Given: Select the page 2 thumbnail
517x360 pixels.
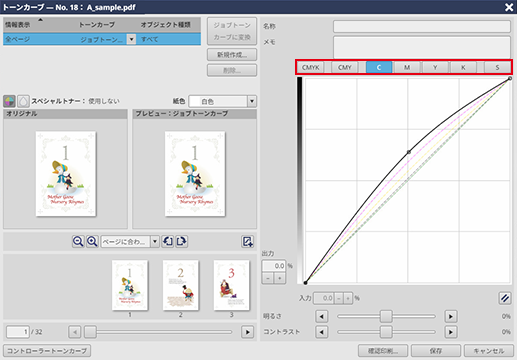Looking at the screenshot, I should click(x=181, y=285).
